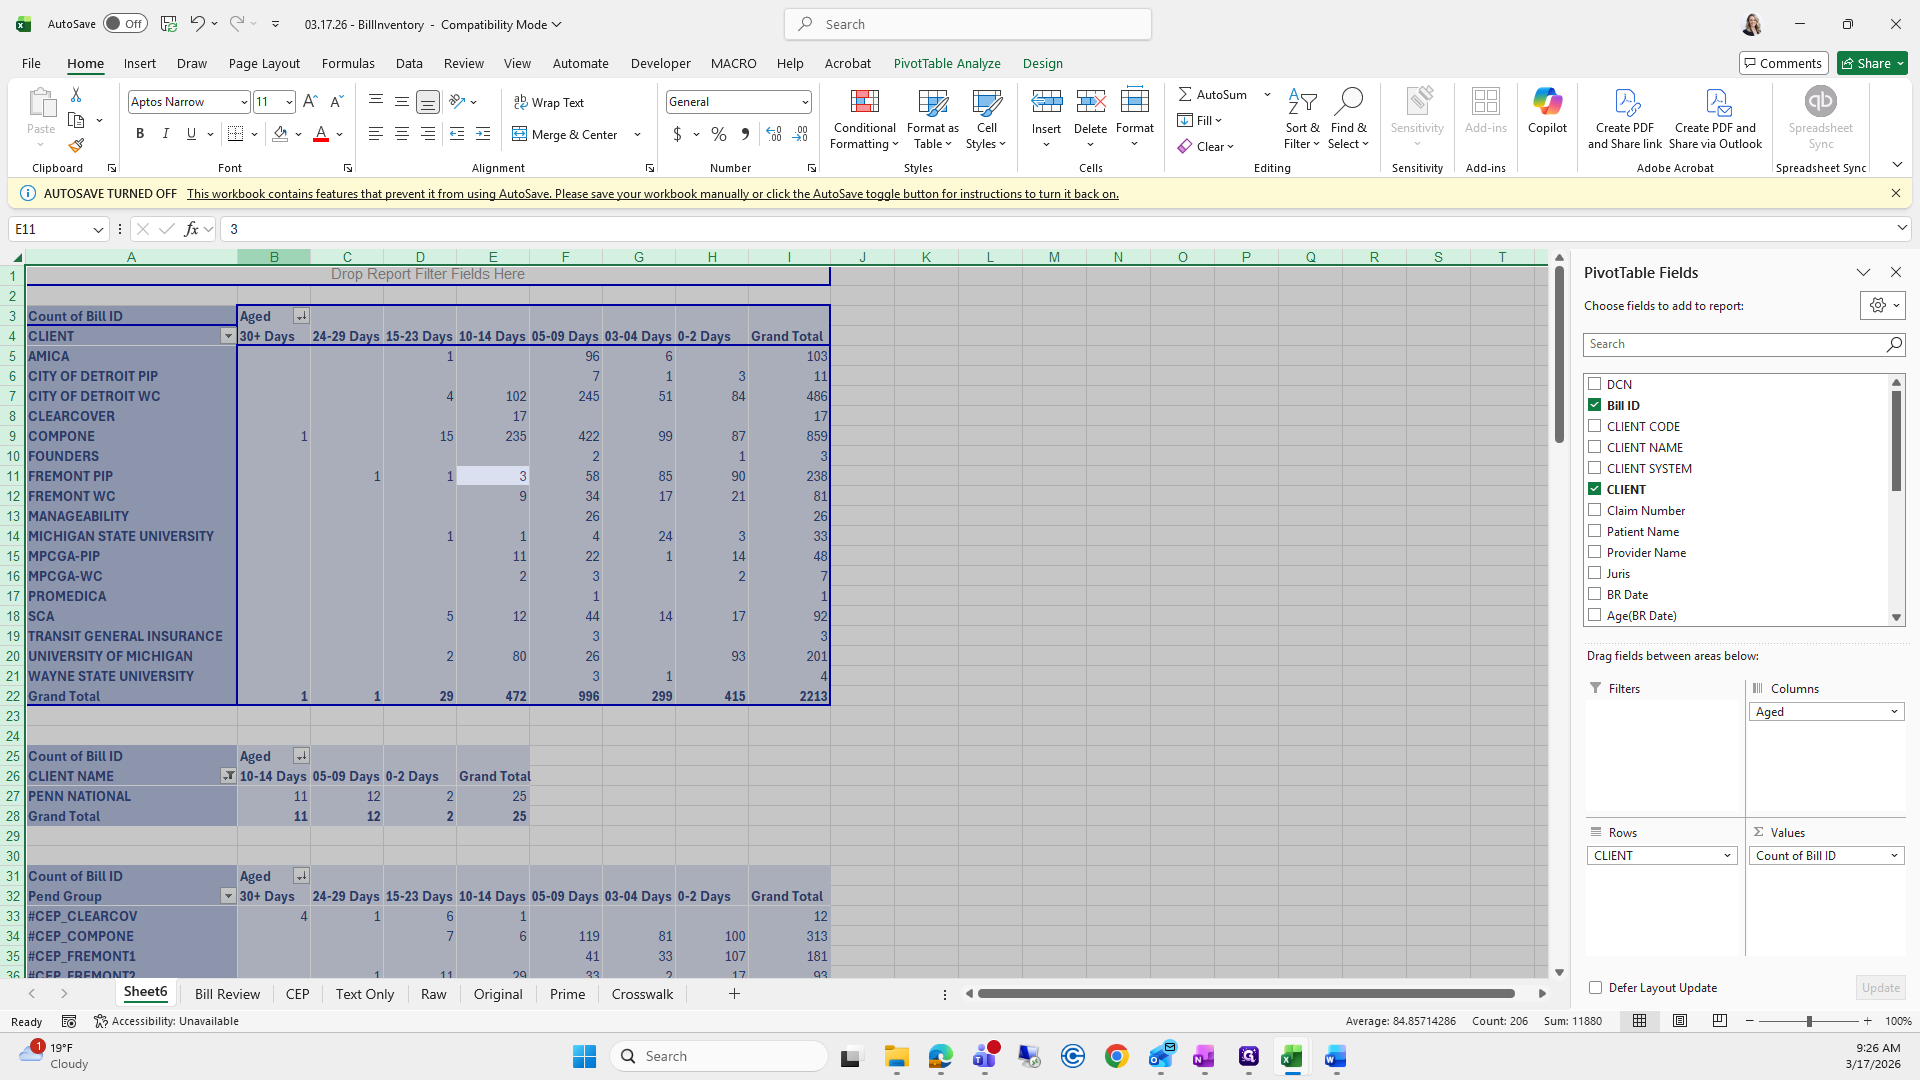1920x1080 pixels.
Task: Check the CLIENT NAME field checkbox
Action: click(1594, 447)
